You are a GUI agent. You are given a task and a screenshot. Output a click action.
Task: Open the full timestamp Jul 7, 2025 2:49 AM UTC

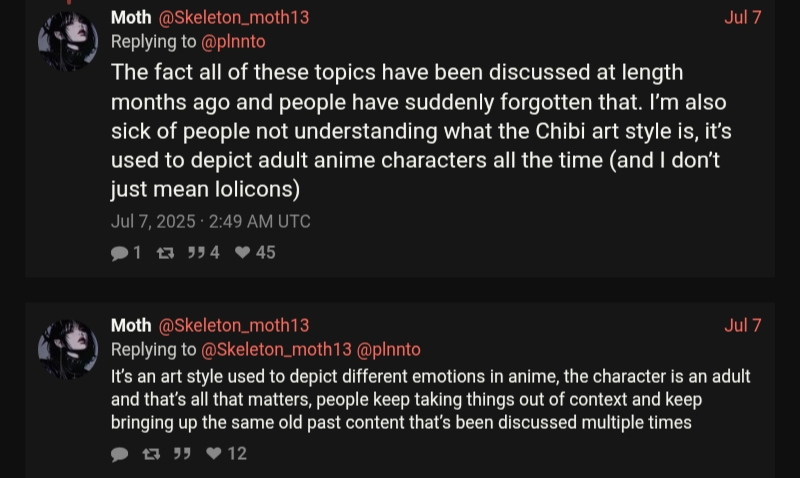click(x=210, y=221)
